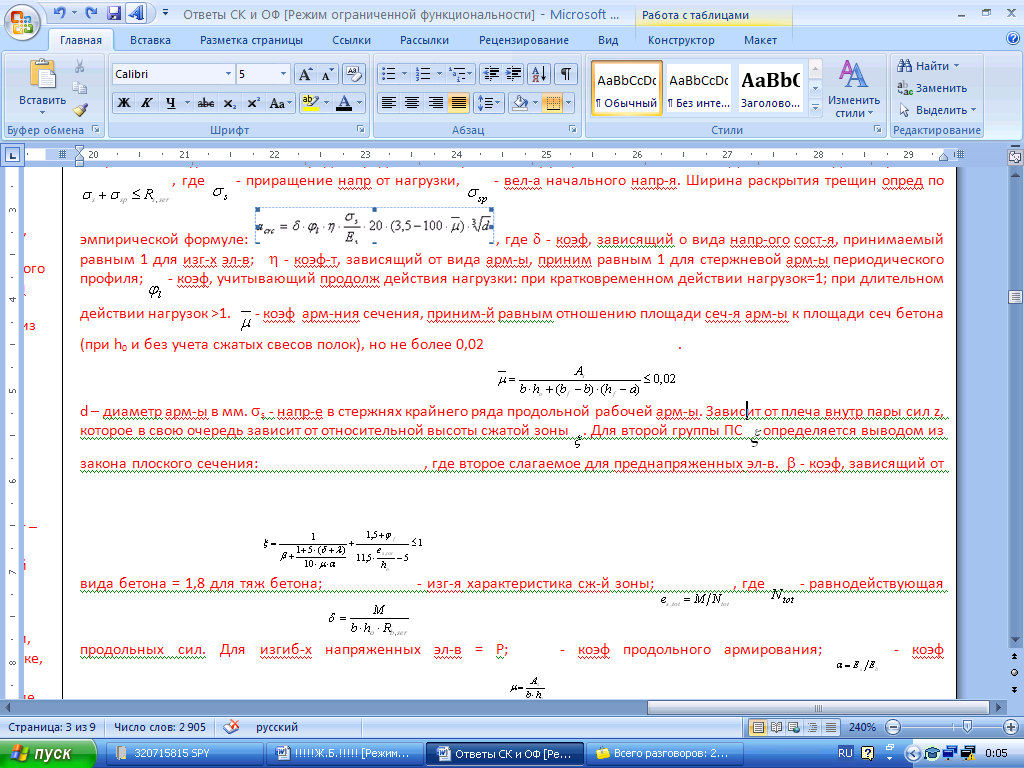Decrease indent with the outdent icon
The image size is (1024, 768).
(491, 74)
